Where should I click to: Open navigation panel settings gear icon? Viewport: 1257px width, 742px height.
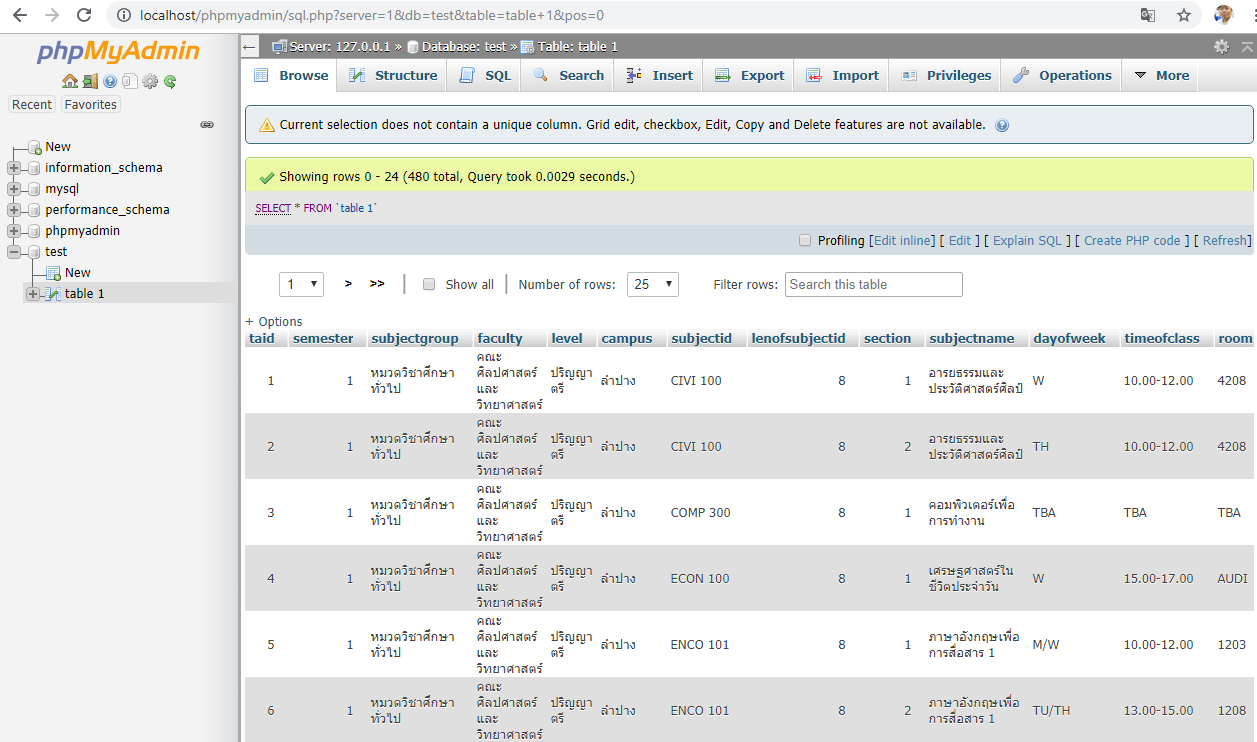pos(150,81)
